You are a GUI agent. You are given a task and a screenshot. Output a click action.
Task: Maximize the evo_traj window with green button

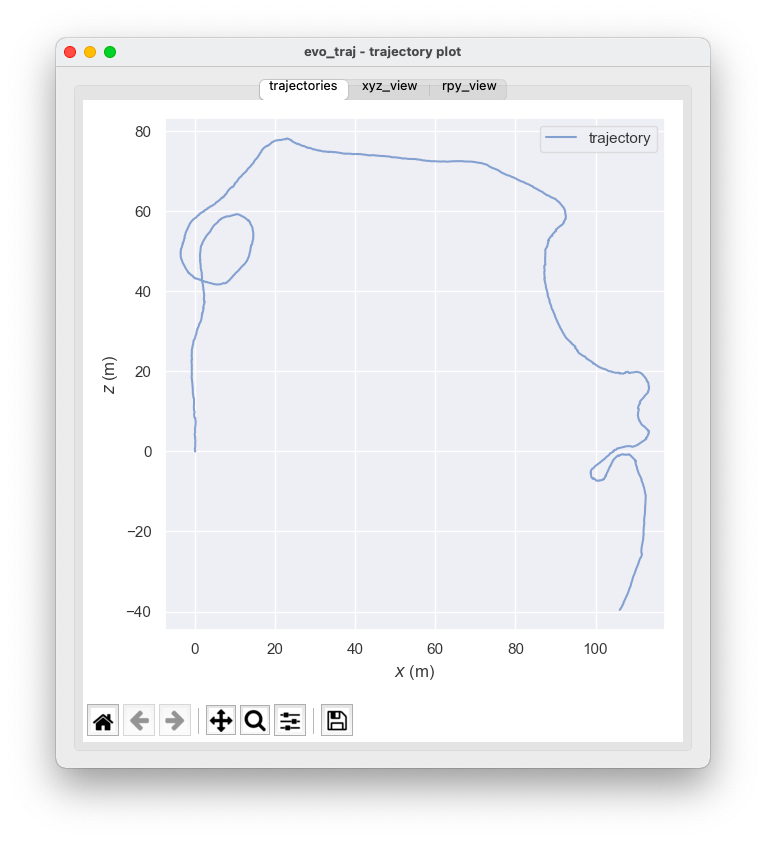[110, 52]
